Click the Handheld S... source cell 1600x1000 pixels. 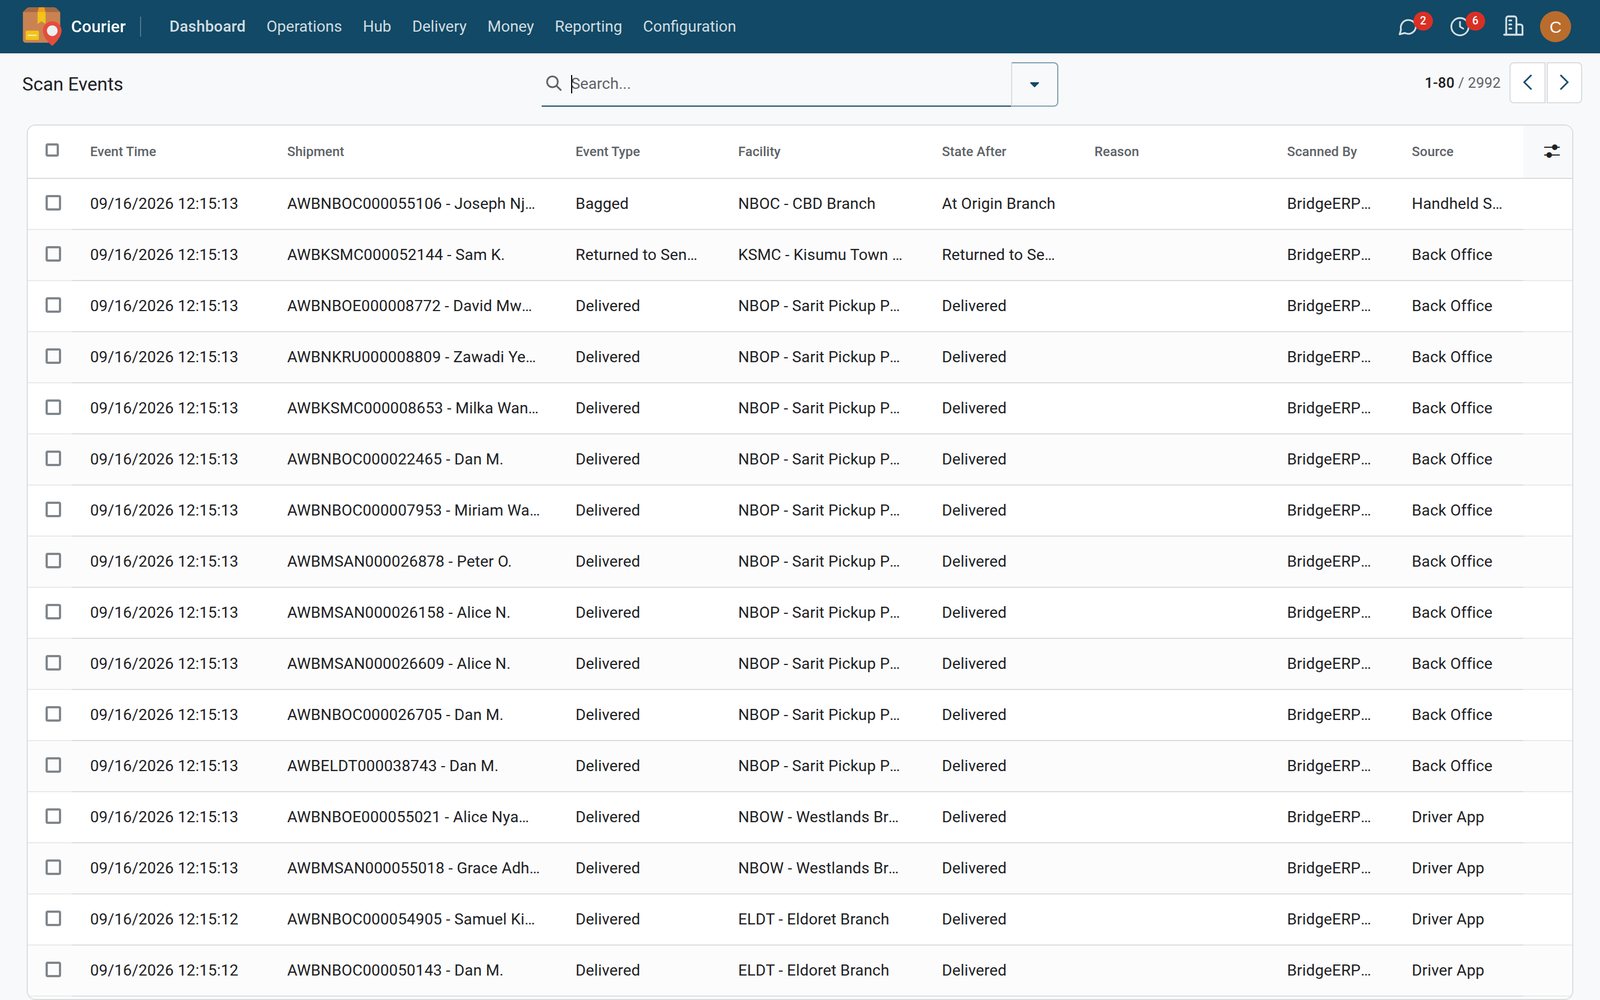[x=1457, y=203]
